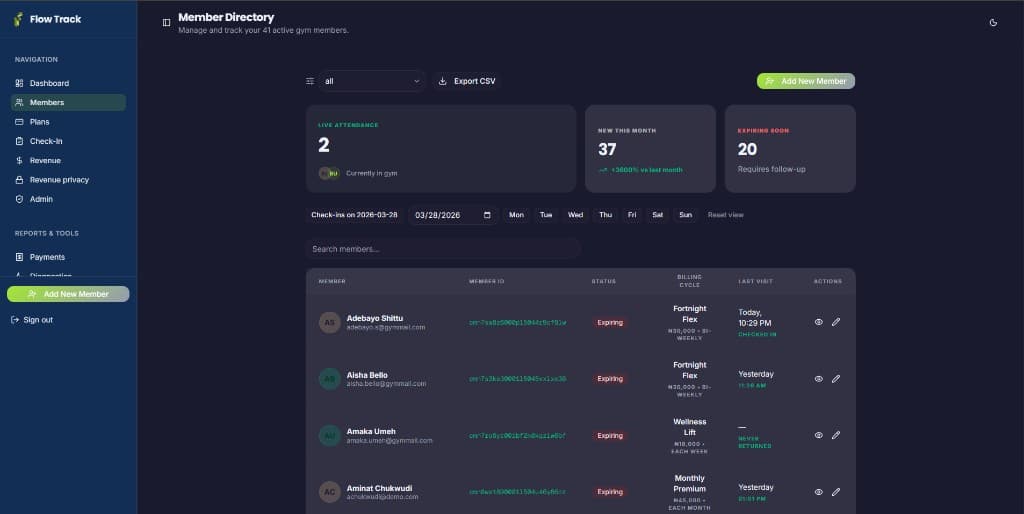
Task: Click Expiring badge for Adebayo Shittu
Action: click(610, 323)
